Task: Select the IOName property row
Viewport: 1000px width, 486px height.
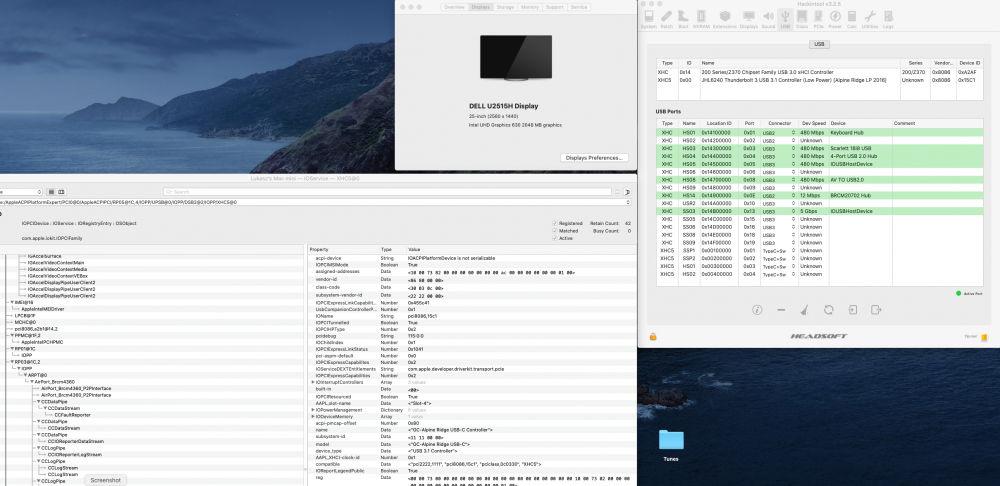Action: [472, 316]
